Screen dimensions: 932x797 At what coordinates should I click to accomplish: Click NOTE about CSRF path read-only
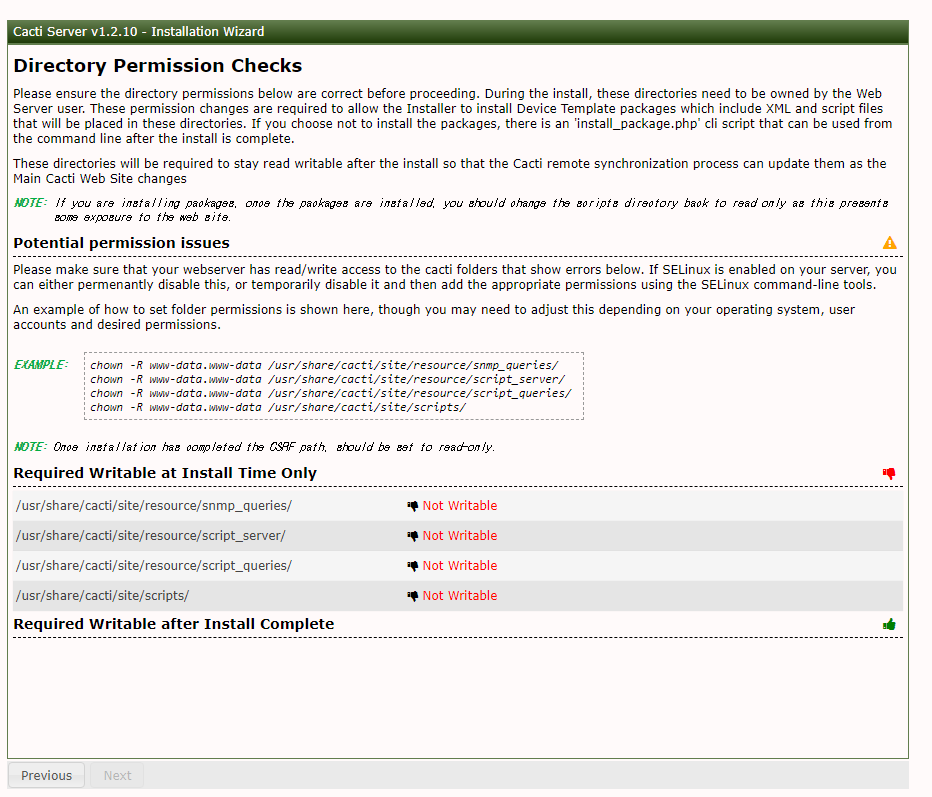254,447
